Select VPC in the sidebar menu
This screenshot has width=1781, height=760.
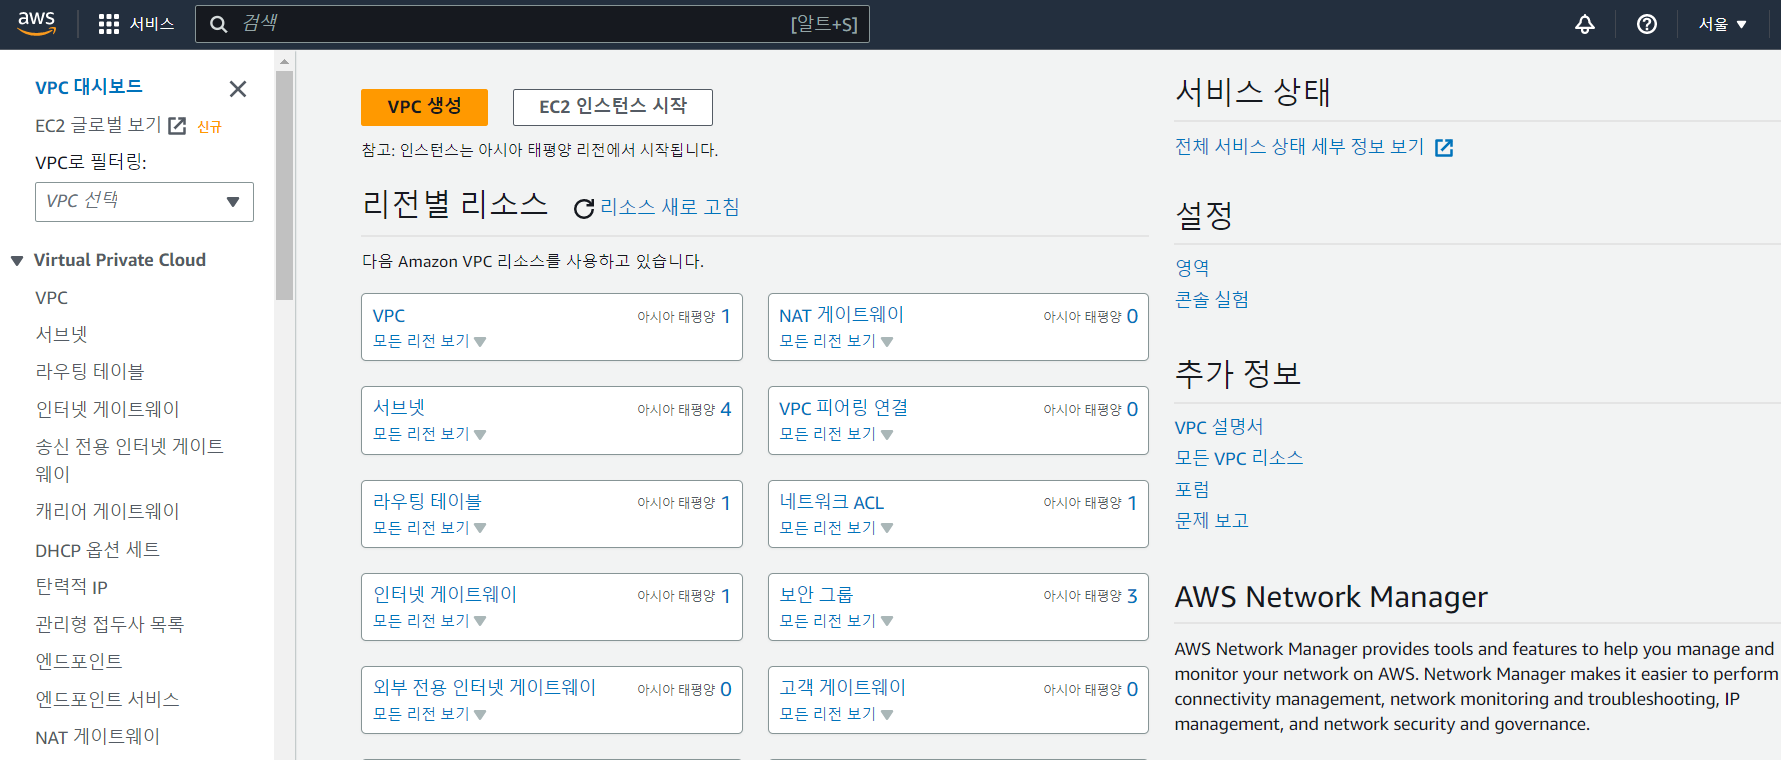(x=52, y=298)
